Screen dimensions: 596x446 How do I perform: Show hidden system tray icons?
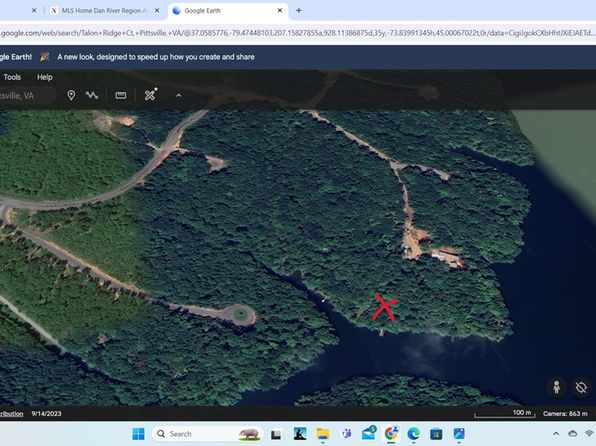click(556, 434)
